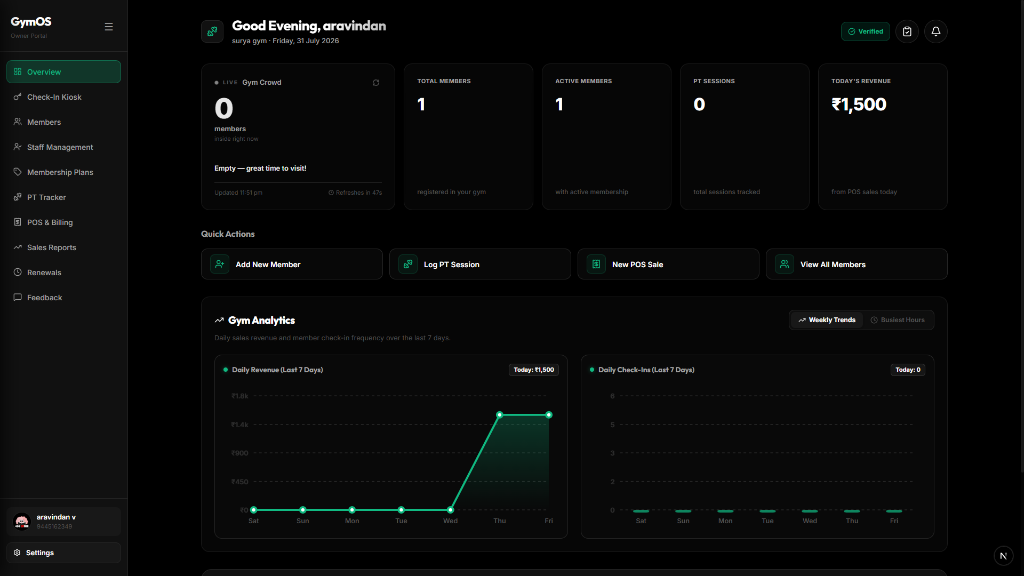Click the Feedback speech bubble icon

pos(18,297)
